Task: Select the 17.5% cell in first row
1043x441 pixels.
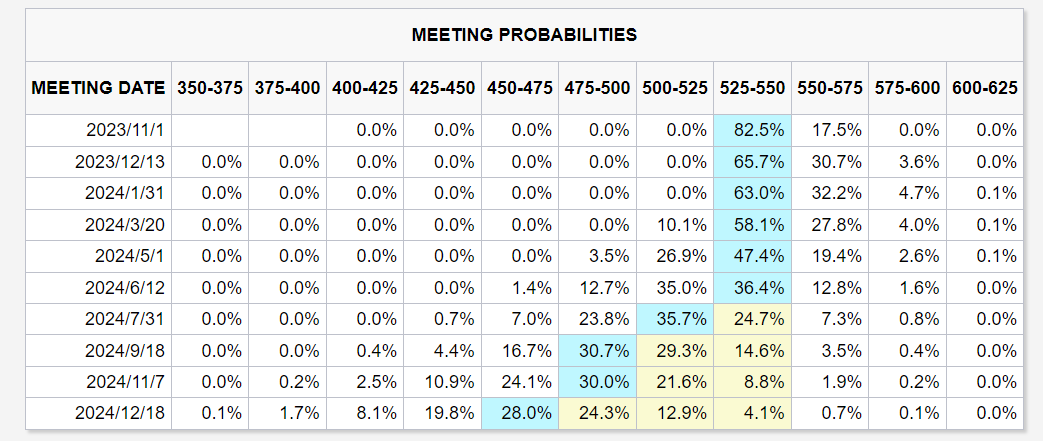Action: (x=830, y=130)
